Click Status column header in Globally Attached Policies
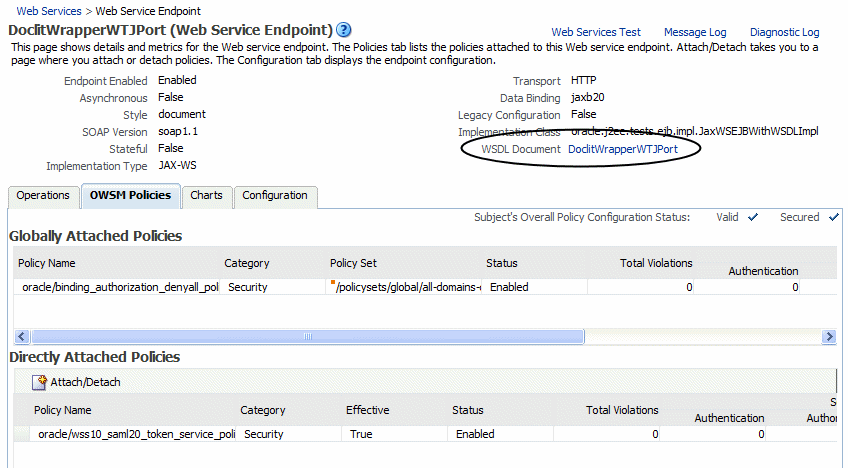Image resolution: width=848 pixels, height=468 pixels. [x=501, y=263]
